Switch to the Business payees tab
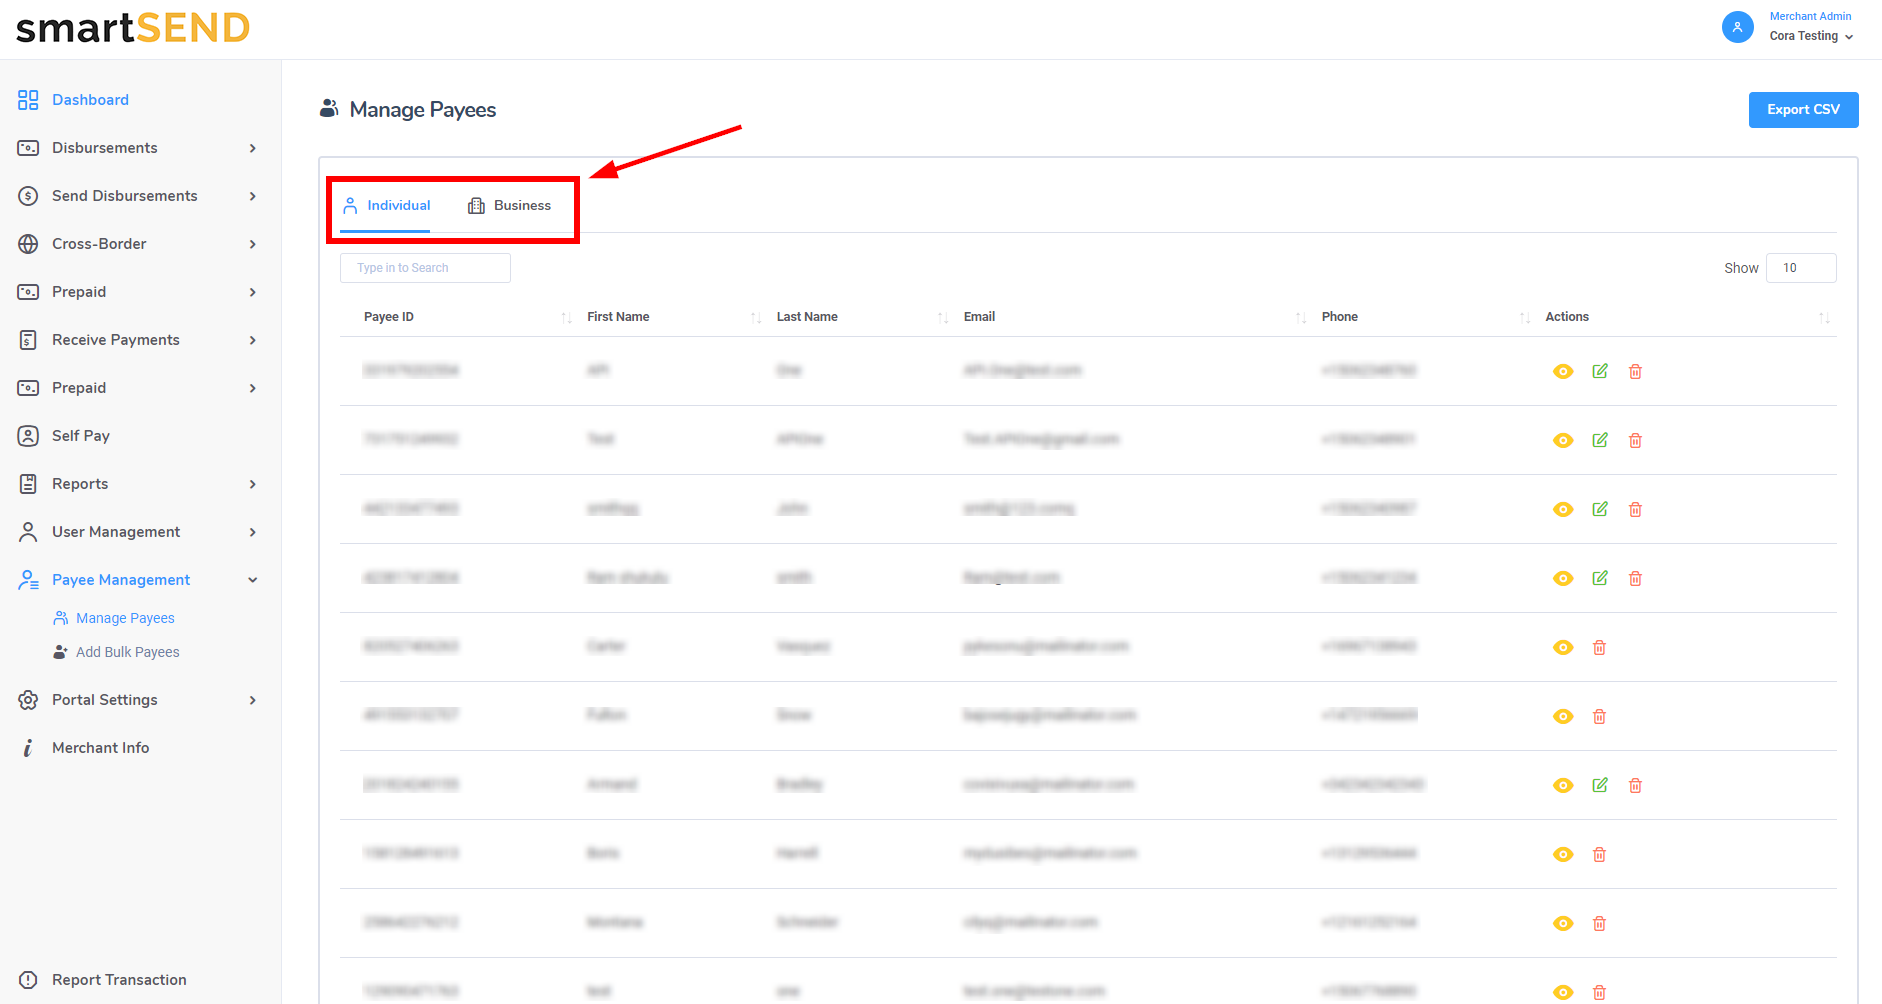The width and height of the screenshot is (1882, 1004). pos(510,205)
